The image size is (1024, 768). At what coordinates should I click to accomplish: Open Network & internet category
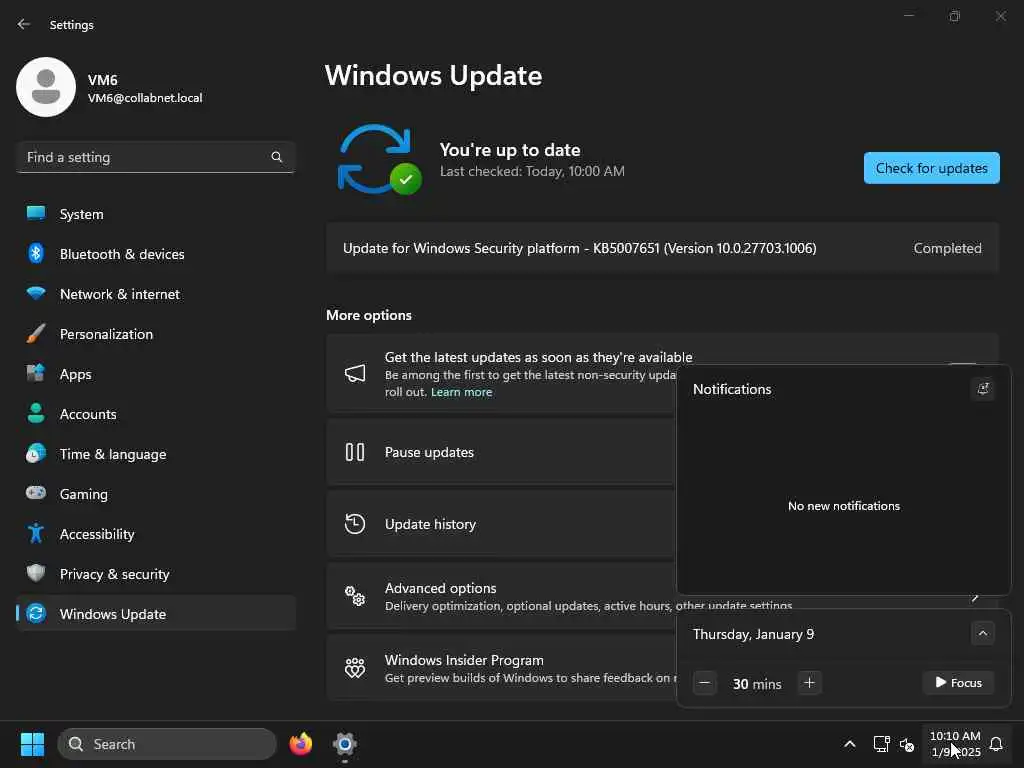(x=155, y=294)
